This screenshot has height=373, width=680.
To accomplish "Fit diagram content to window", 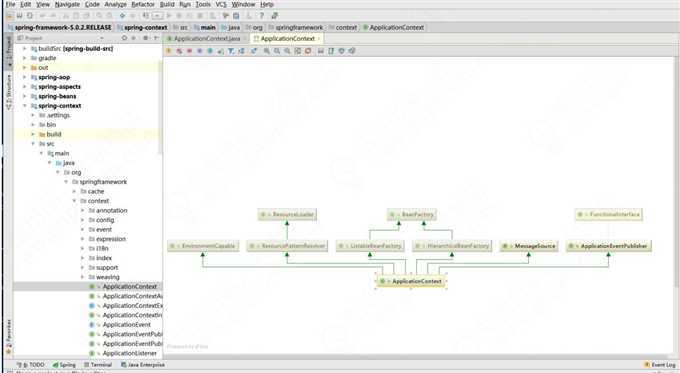I will pyautogui.click(x=298, y=51).
